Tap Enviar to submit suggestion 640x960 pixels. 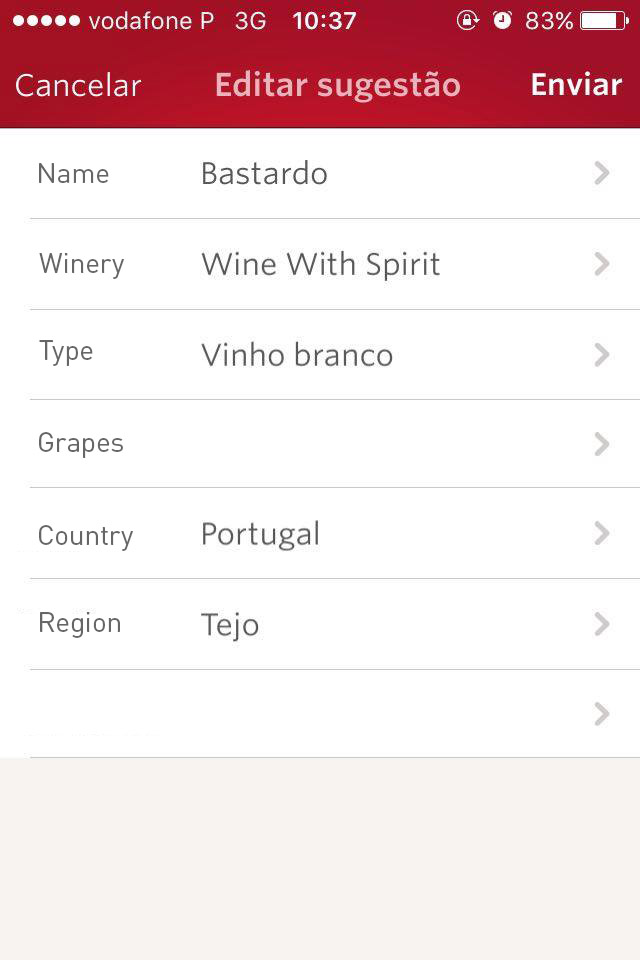click(576, 84)
